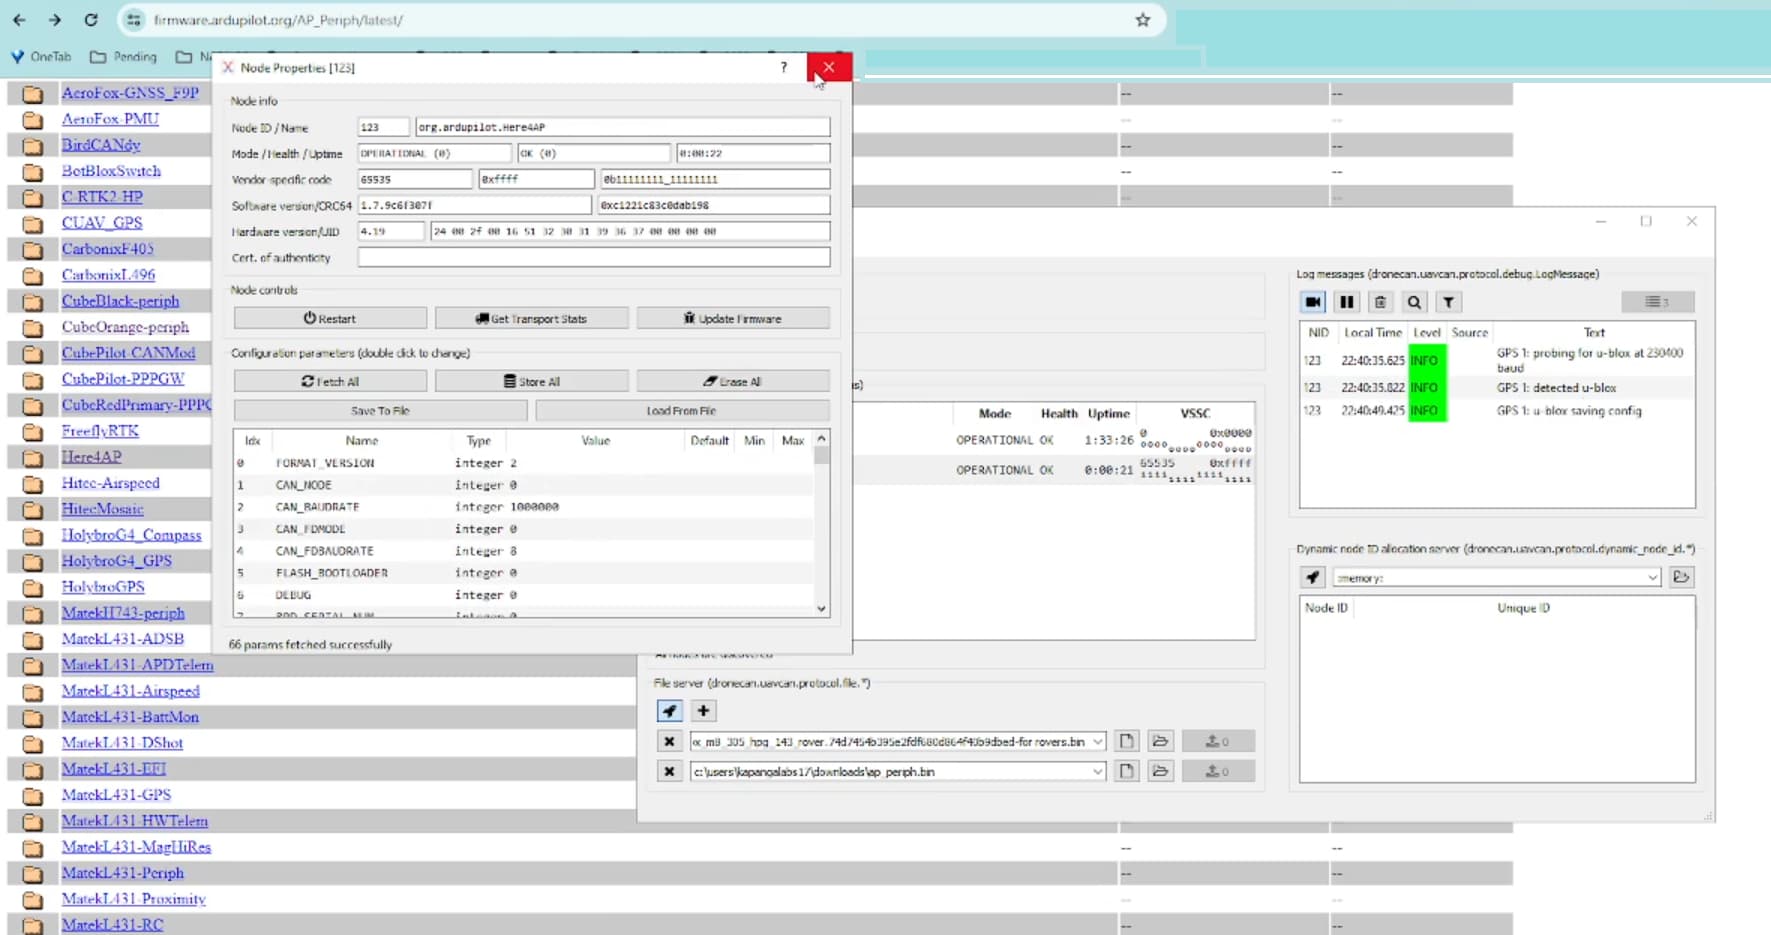
Task: Browse for allocation database file
Action: point(1681,577)
